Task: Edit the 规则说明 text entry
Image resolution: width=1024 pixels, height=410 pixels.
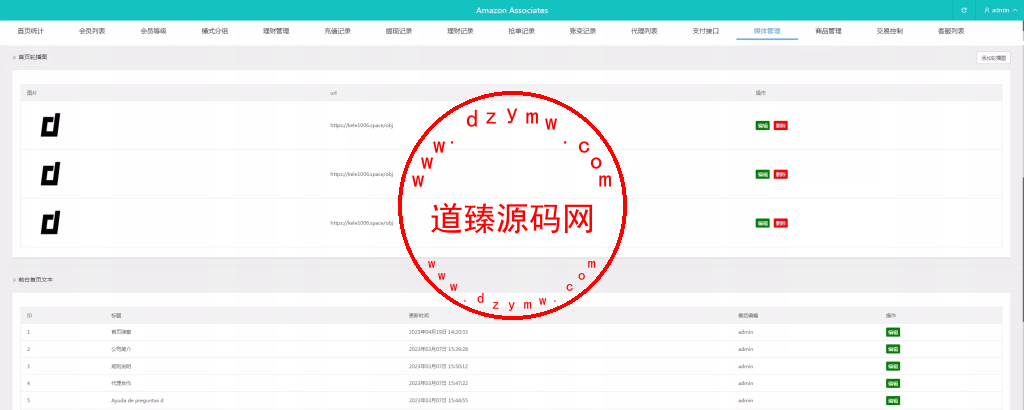Action: (893, 366)
